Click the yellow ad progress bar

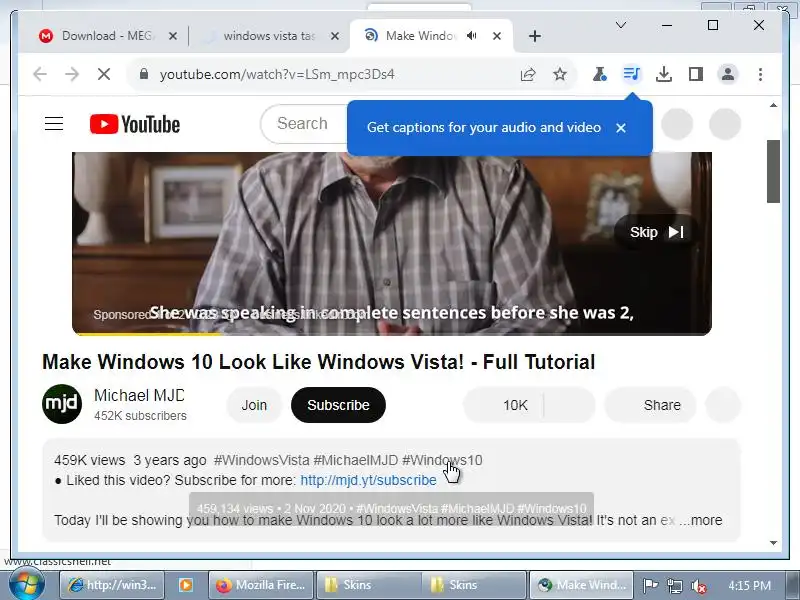(x=148, y=334)
